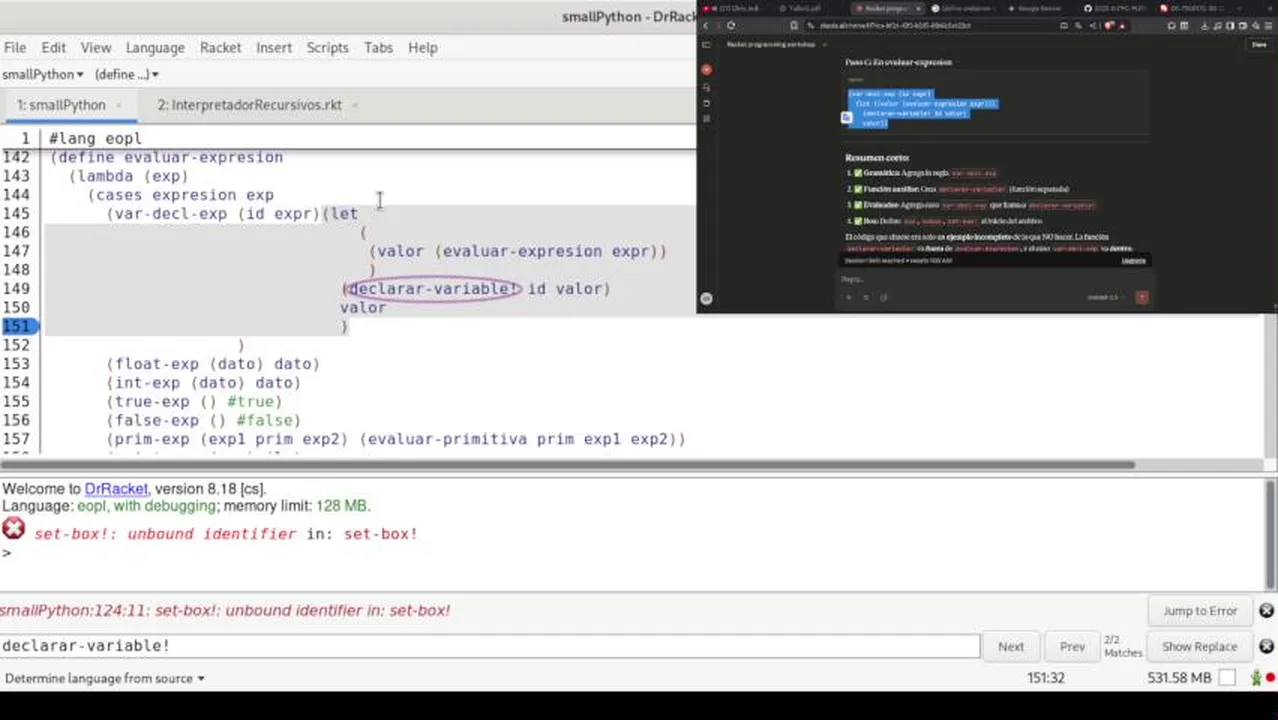Image resolution: width=1278 pixels, height=720 pixels.
Task: Expand the (define ...) definitions dropdown
Action: click(127, 74)
